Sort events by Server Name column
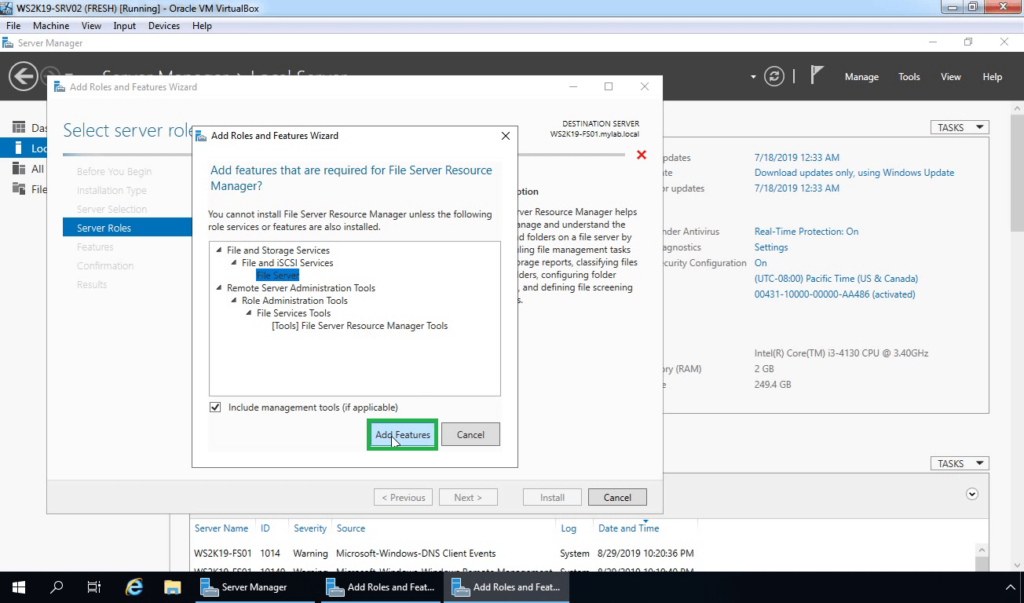The height and width of the screenshot is (603, 1024). tap(221, 528)
